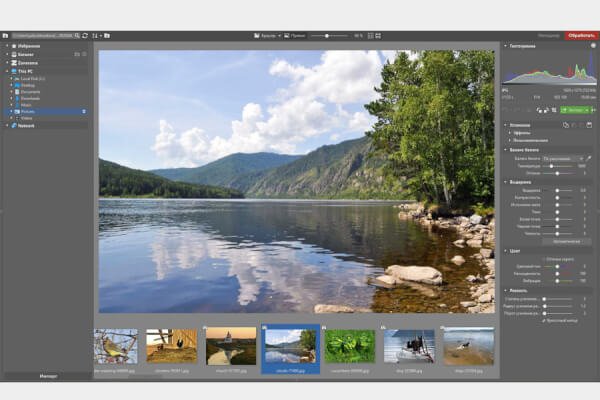Viewport: 600px width, 400px height.
Task: Click the fullscreen icon in top toolbar
Action: pos(378,36)
